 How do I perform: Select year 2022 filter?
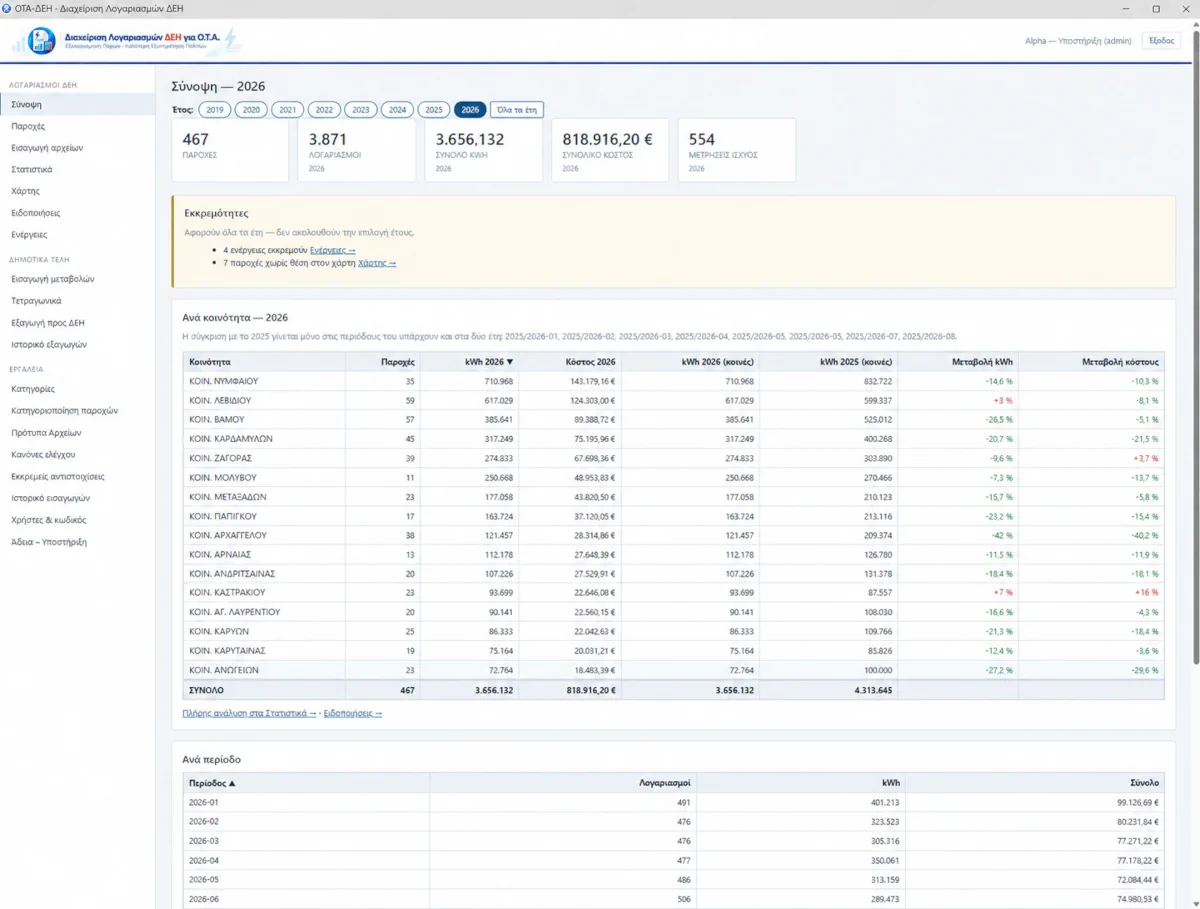(x=324, y=110)
